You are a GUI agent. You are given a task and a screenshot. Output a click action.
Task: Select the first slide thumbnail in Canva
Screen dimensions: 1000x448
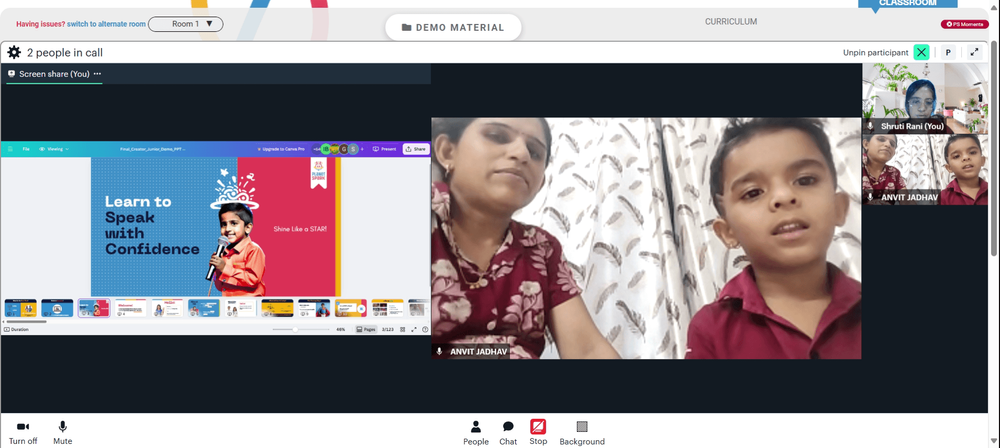pos(20,308)
